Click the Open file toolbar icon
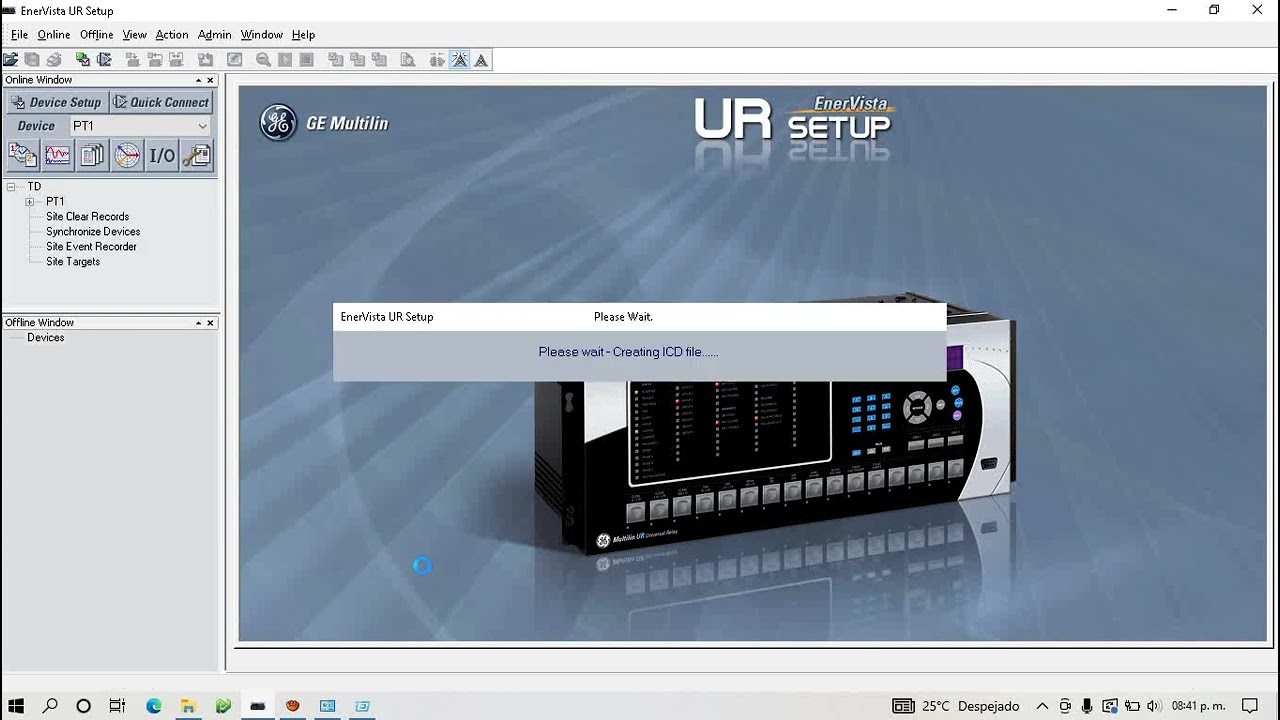The image size is (1280, 720). [x=10, y=60]
